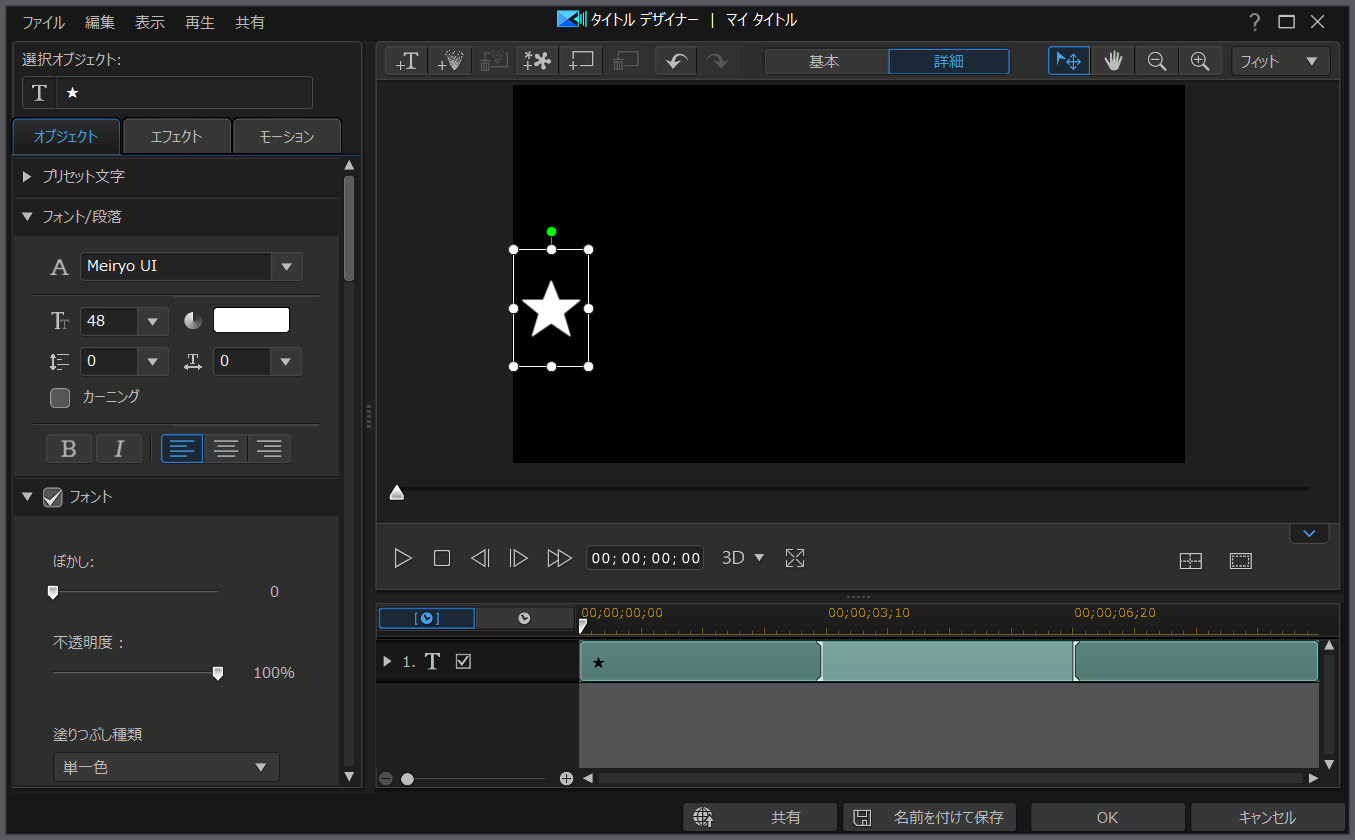Toggle bold text formatting
Viewport: 1355px width, 840px height.
pyautogui.click(x=69, y=449)
